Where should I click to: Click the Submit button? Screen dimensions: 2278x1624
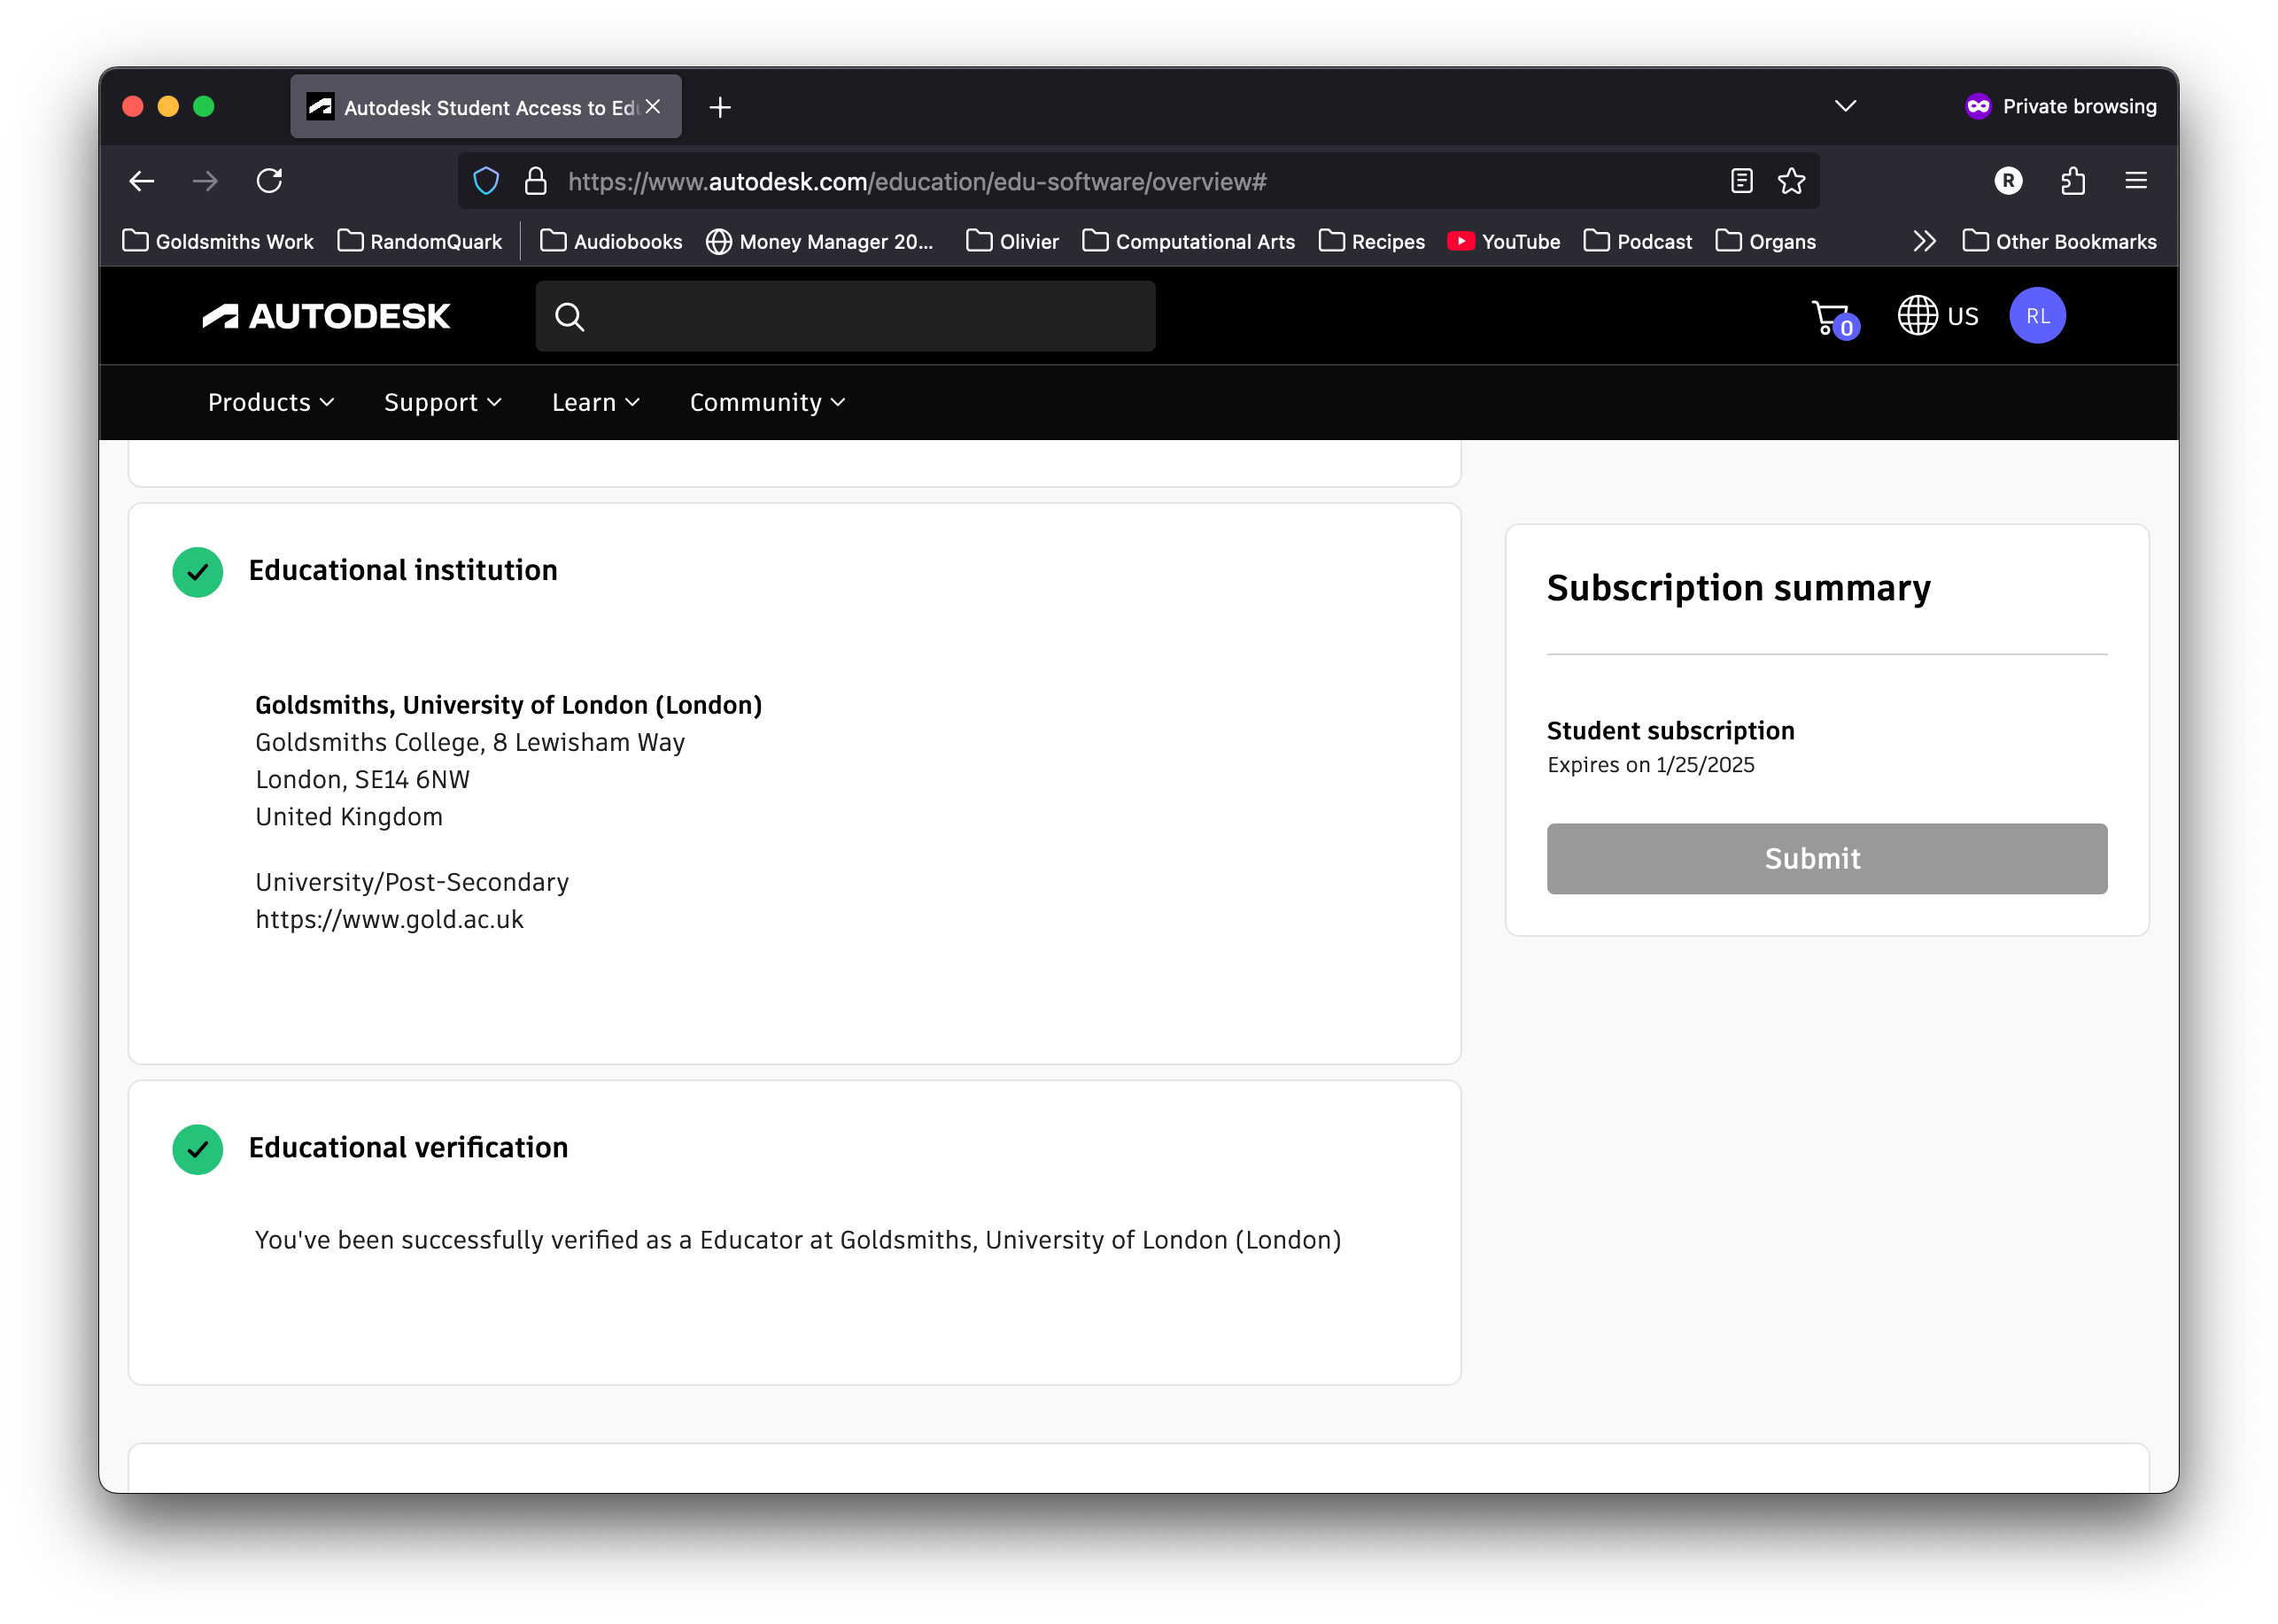pyautogui.click(x=1826, y=858)
